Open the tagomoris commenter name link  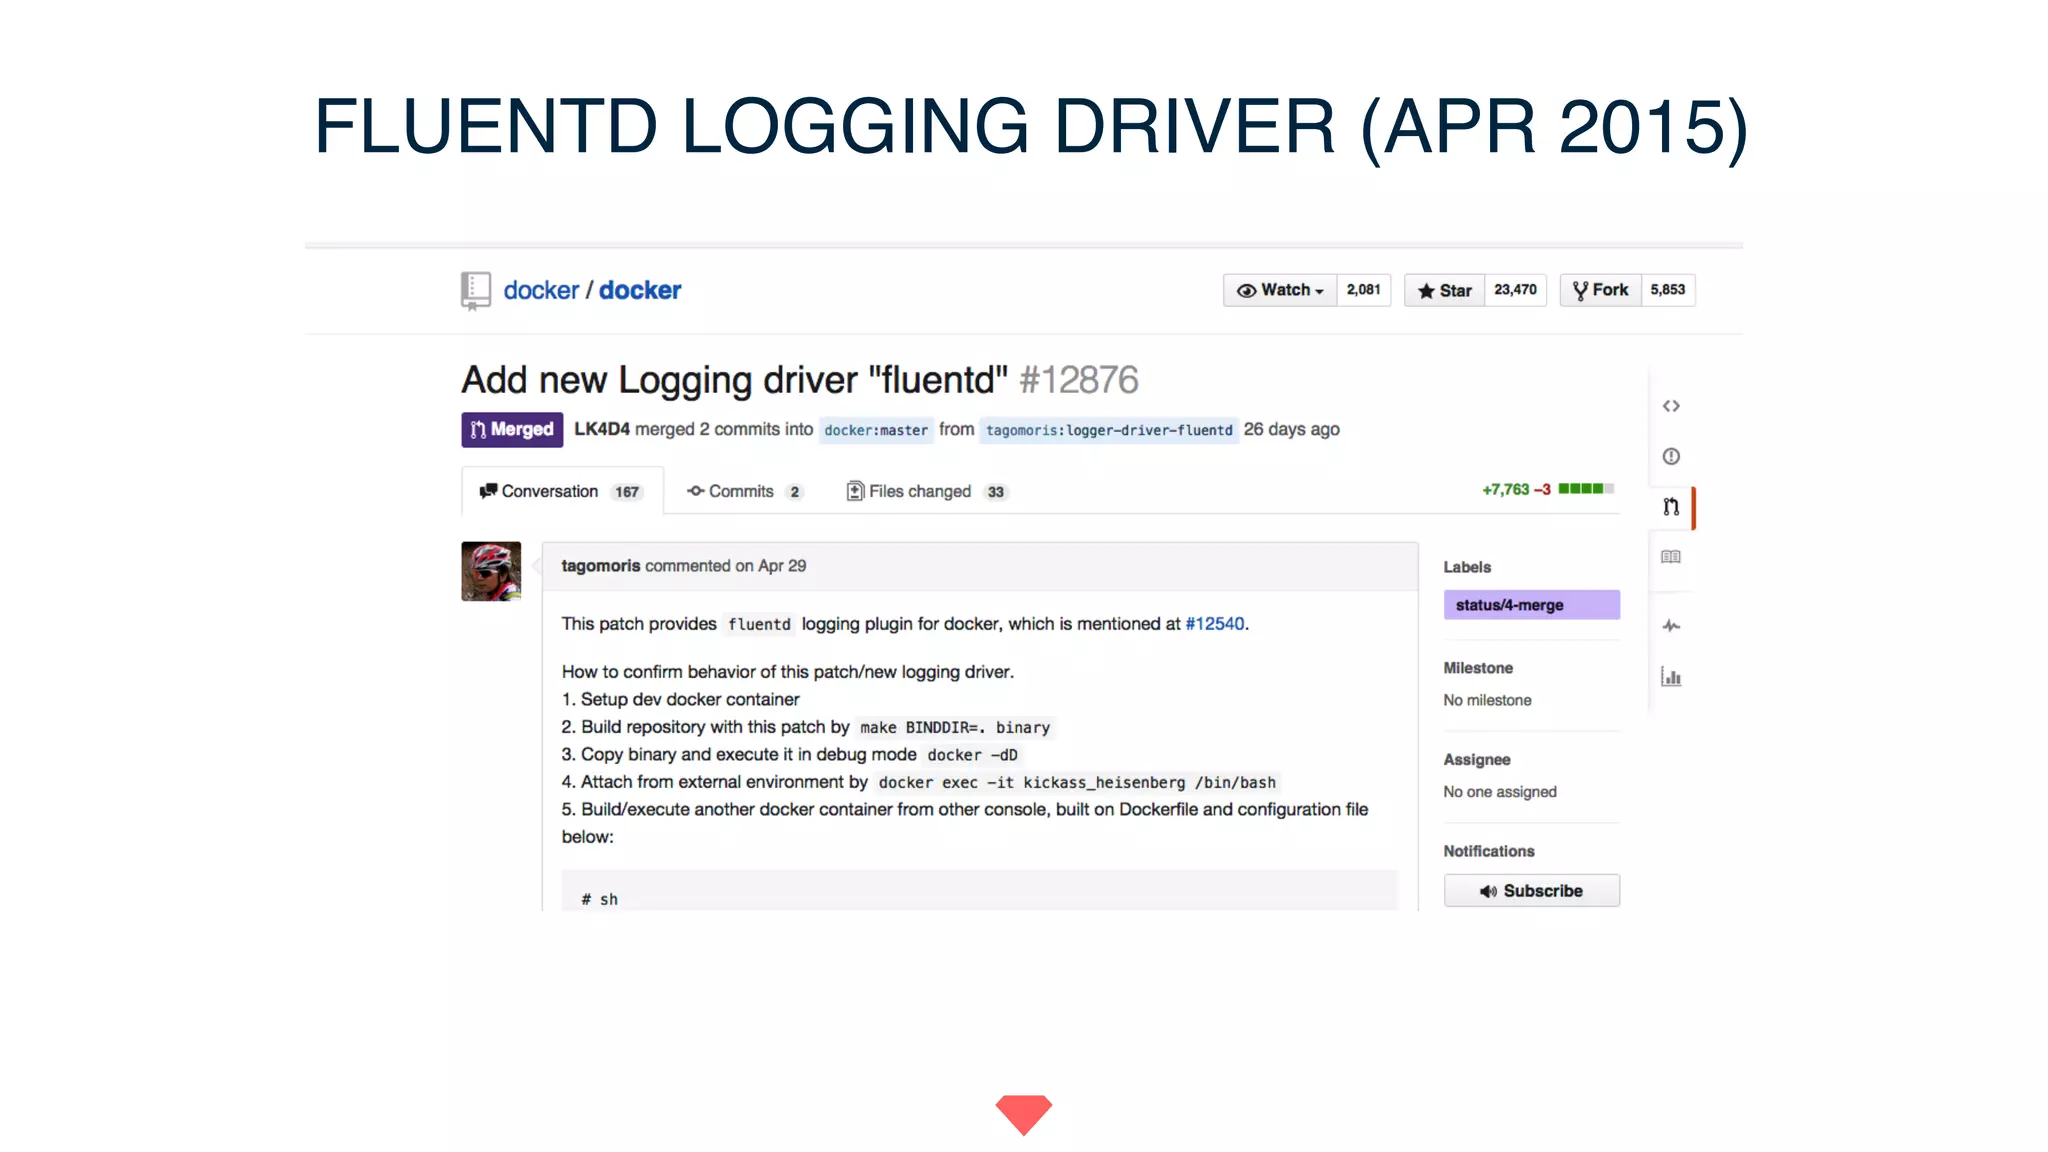[601, 566]
